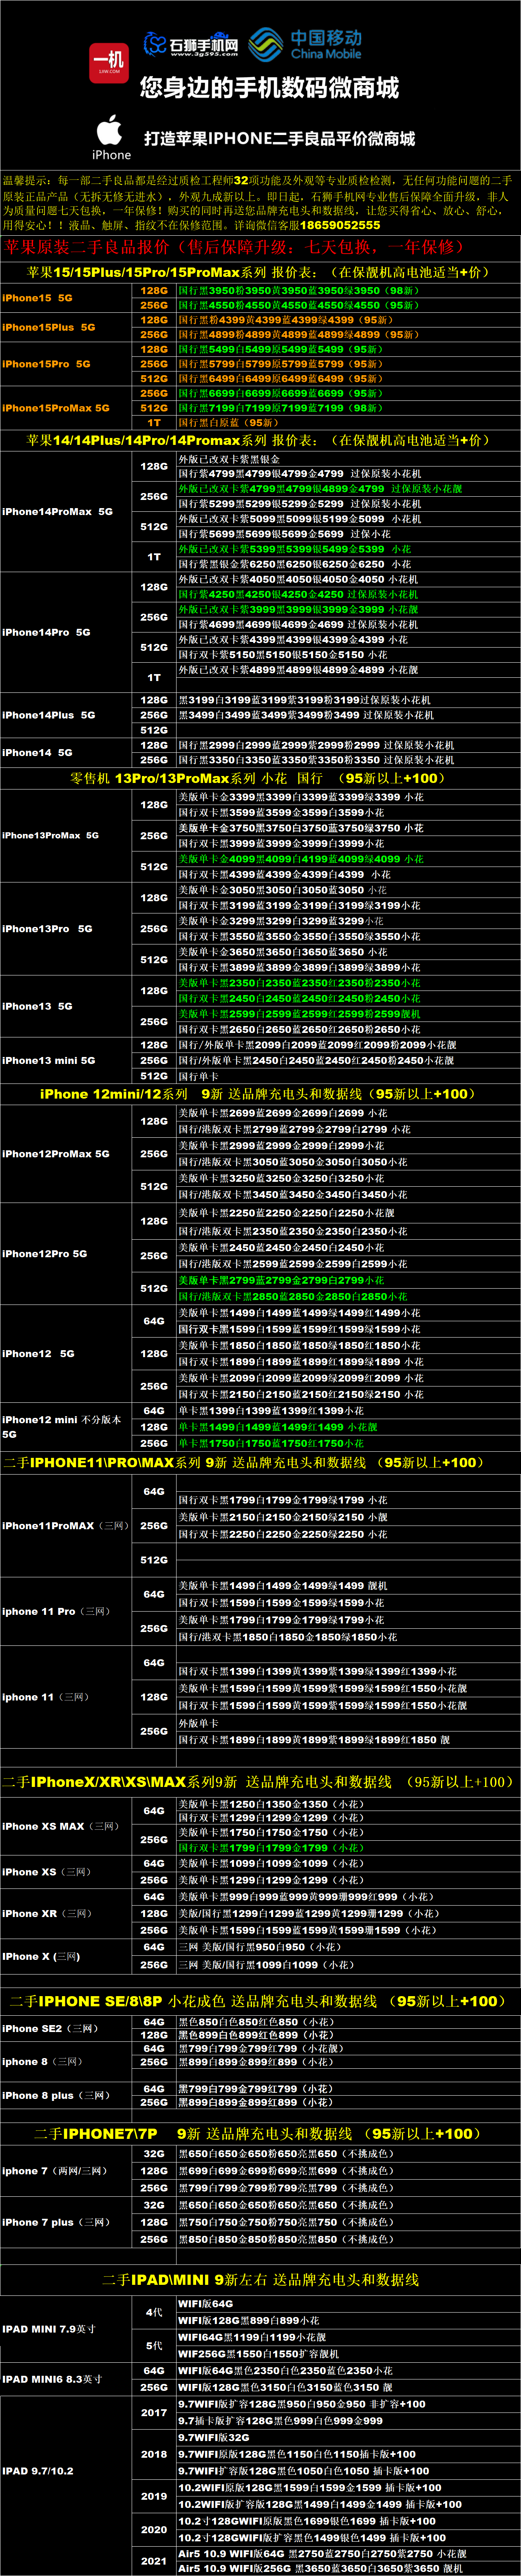Open the 石狮手机网 site logo

(191, 45)
